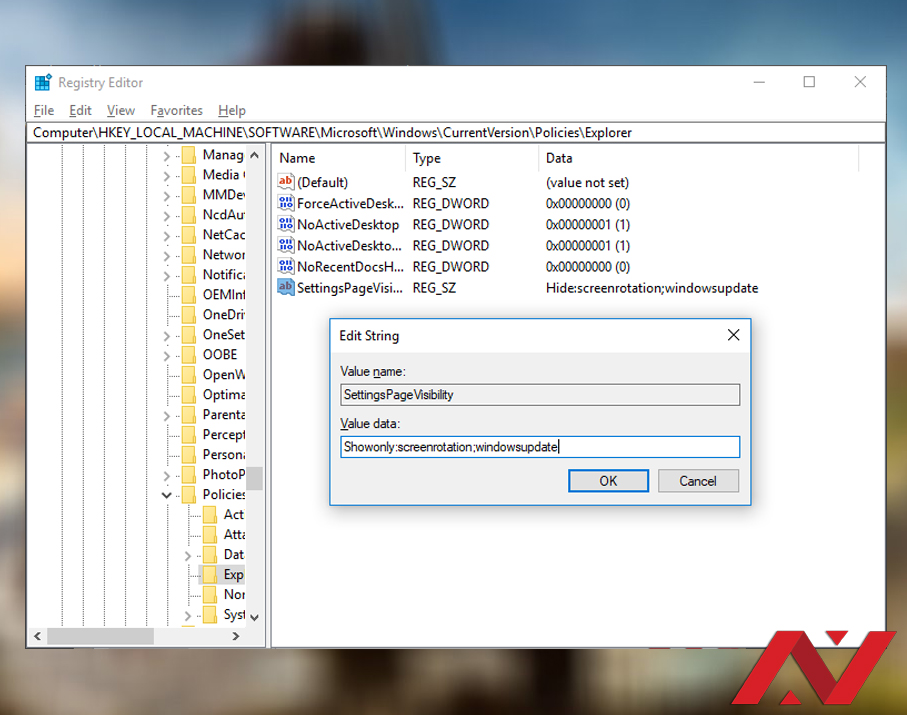
Task: Click the Syst subfolder icon under Policies
Action: coord(210,614)
